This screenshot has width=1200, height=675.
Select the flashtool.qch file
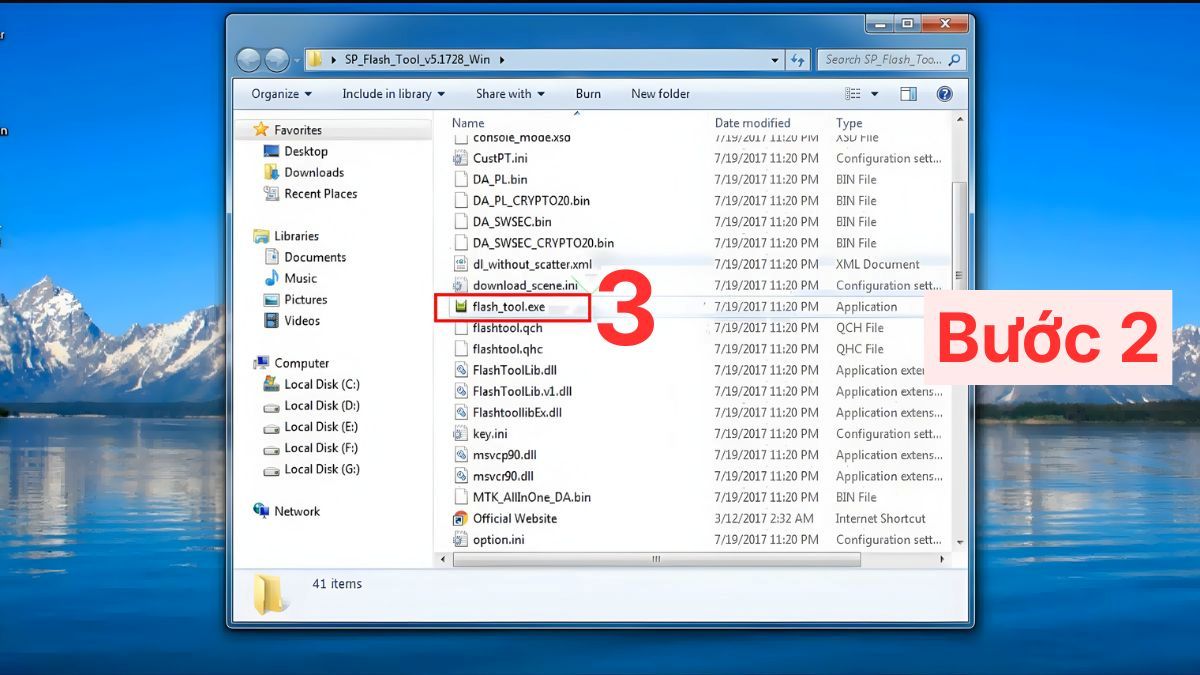[x=508, y=328]
